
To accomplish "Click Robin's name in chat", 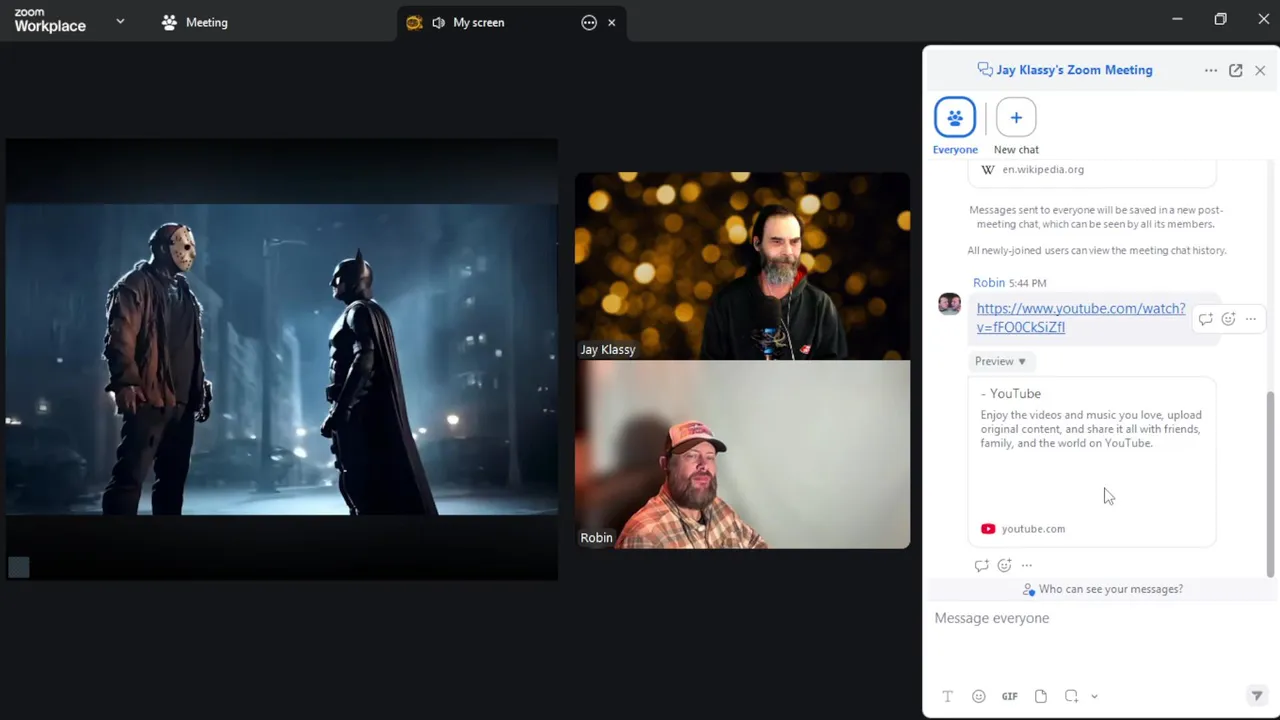I will pos(988,283).
